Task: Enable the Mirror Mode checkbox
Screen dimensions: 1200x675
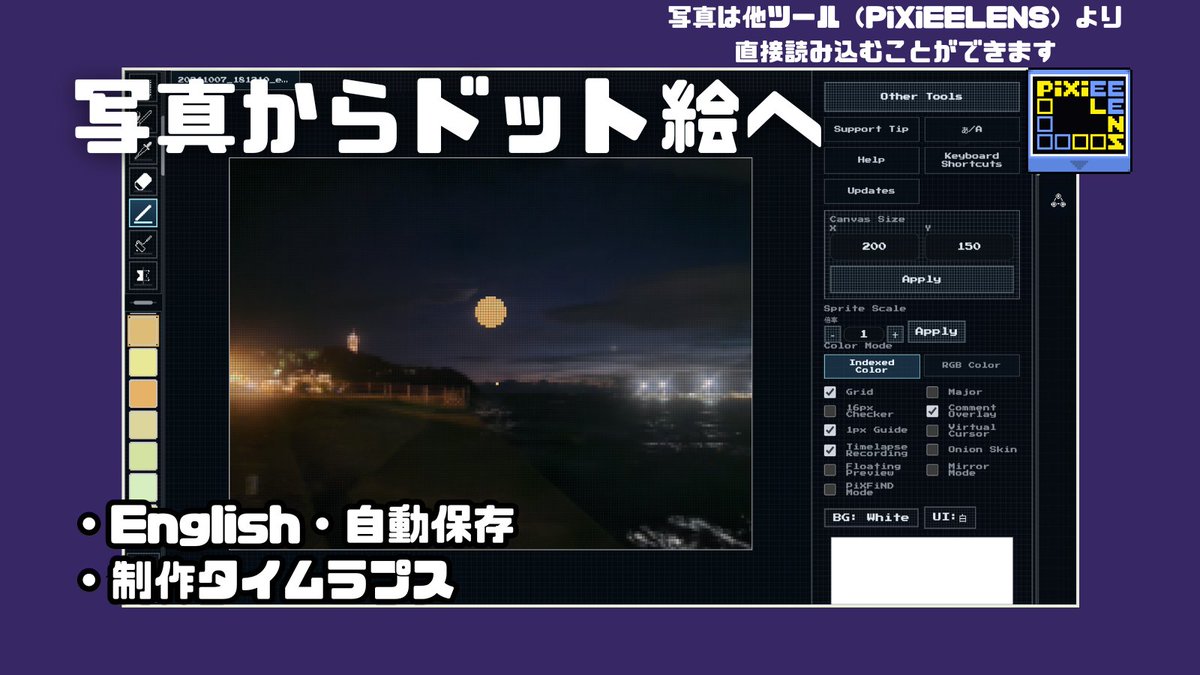Action: click(x=932, y=469)
